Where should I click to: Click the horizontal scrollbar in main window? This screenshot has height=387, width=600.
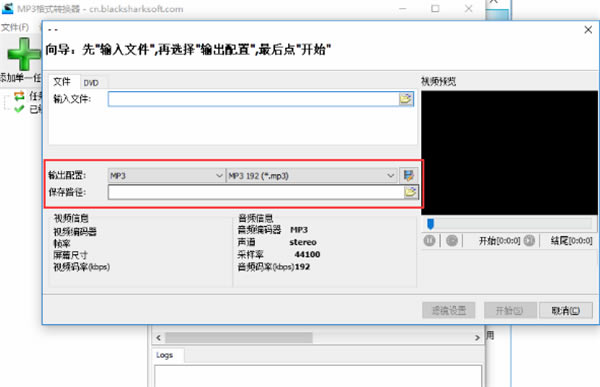tap(239, 338)
